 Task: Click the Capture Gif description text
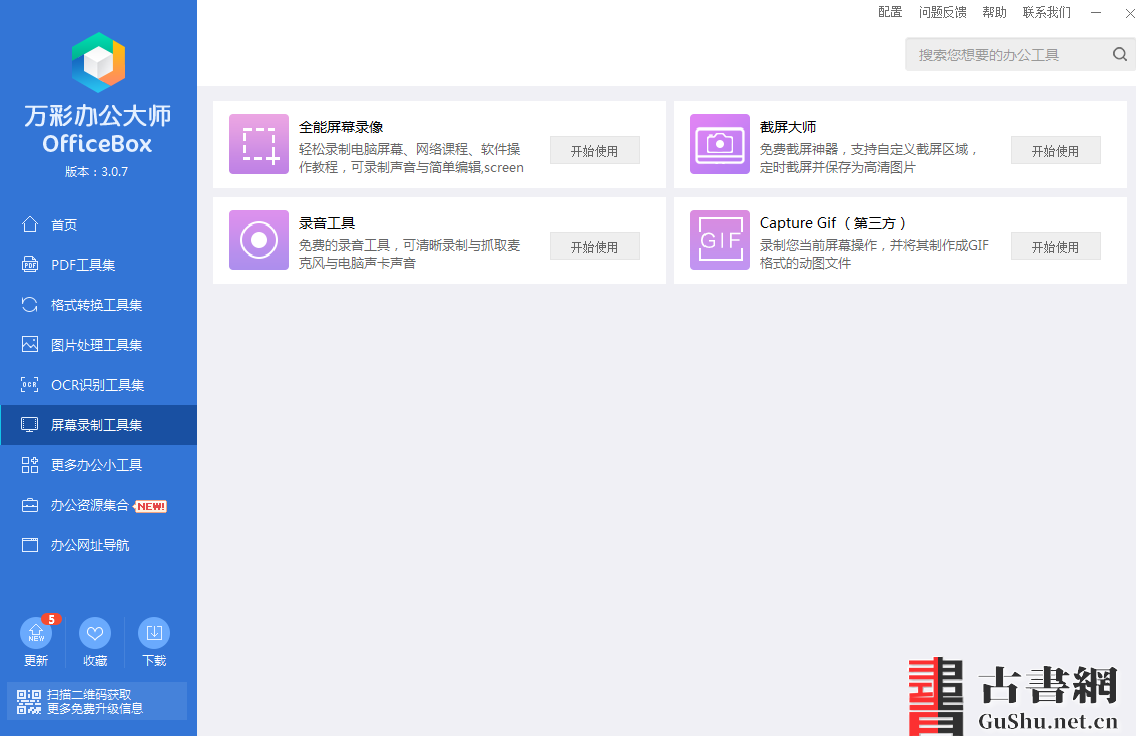[x=874, y=254]
